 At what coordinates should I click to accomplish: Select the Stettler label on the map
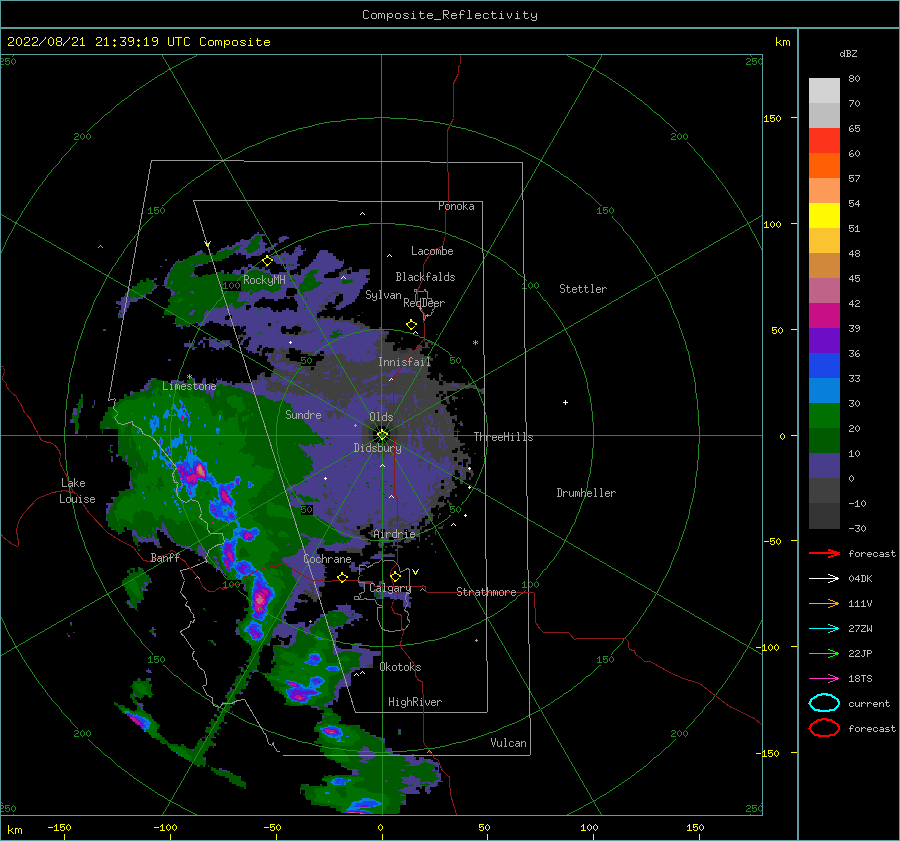click(x=583, y=289)
